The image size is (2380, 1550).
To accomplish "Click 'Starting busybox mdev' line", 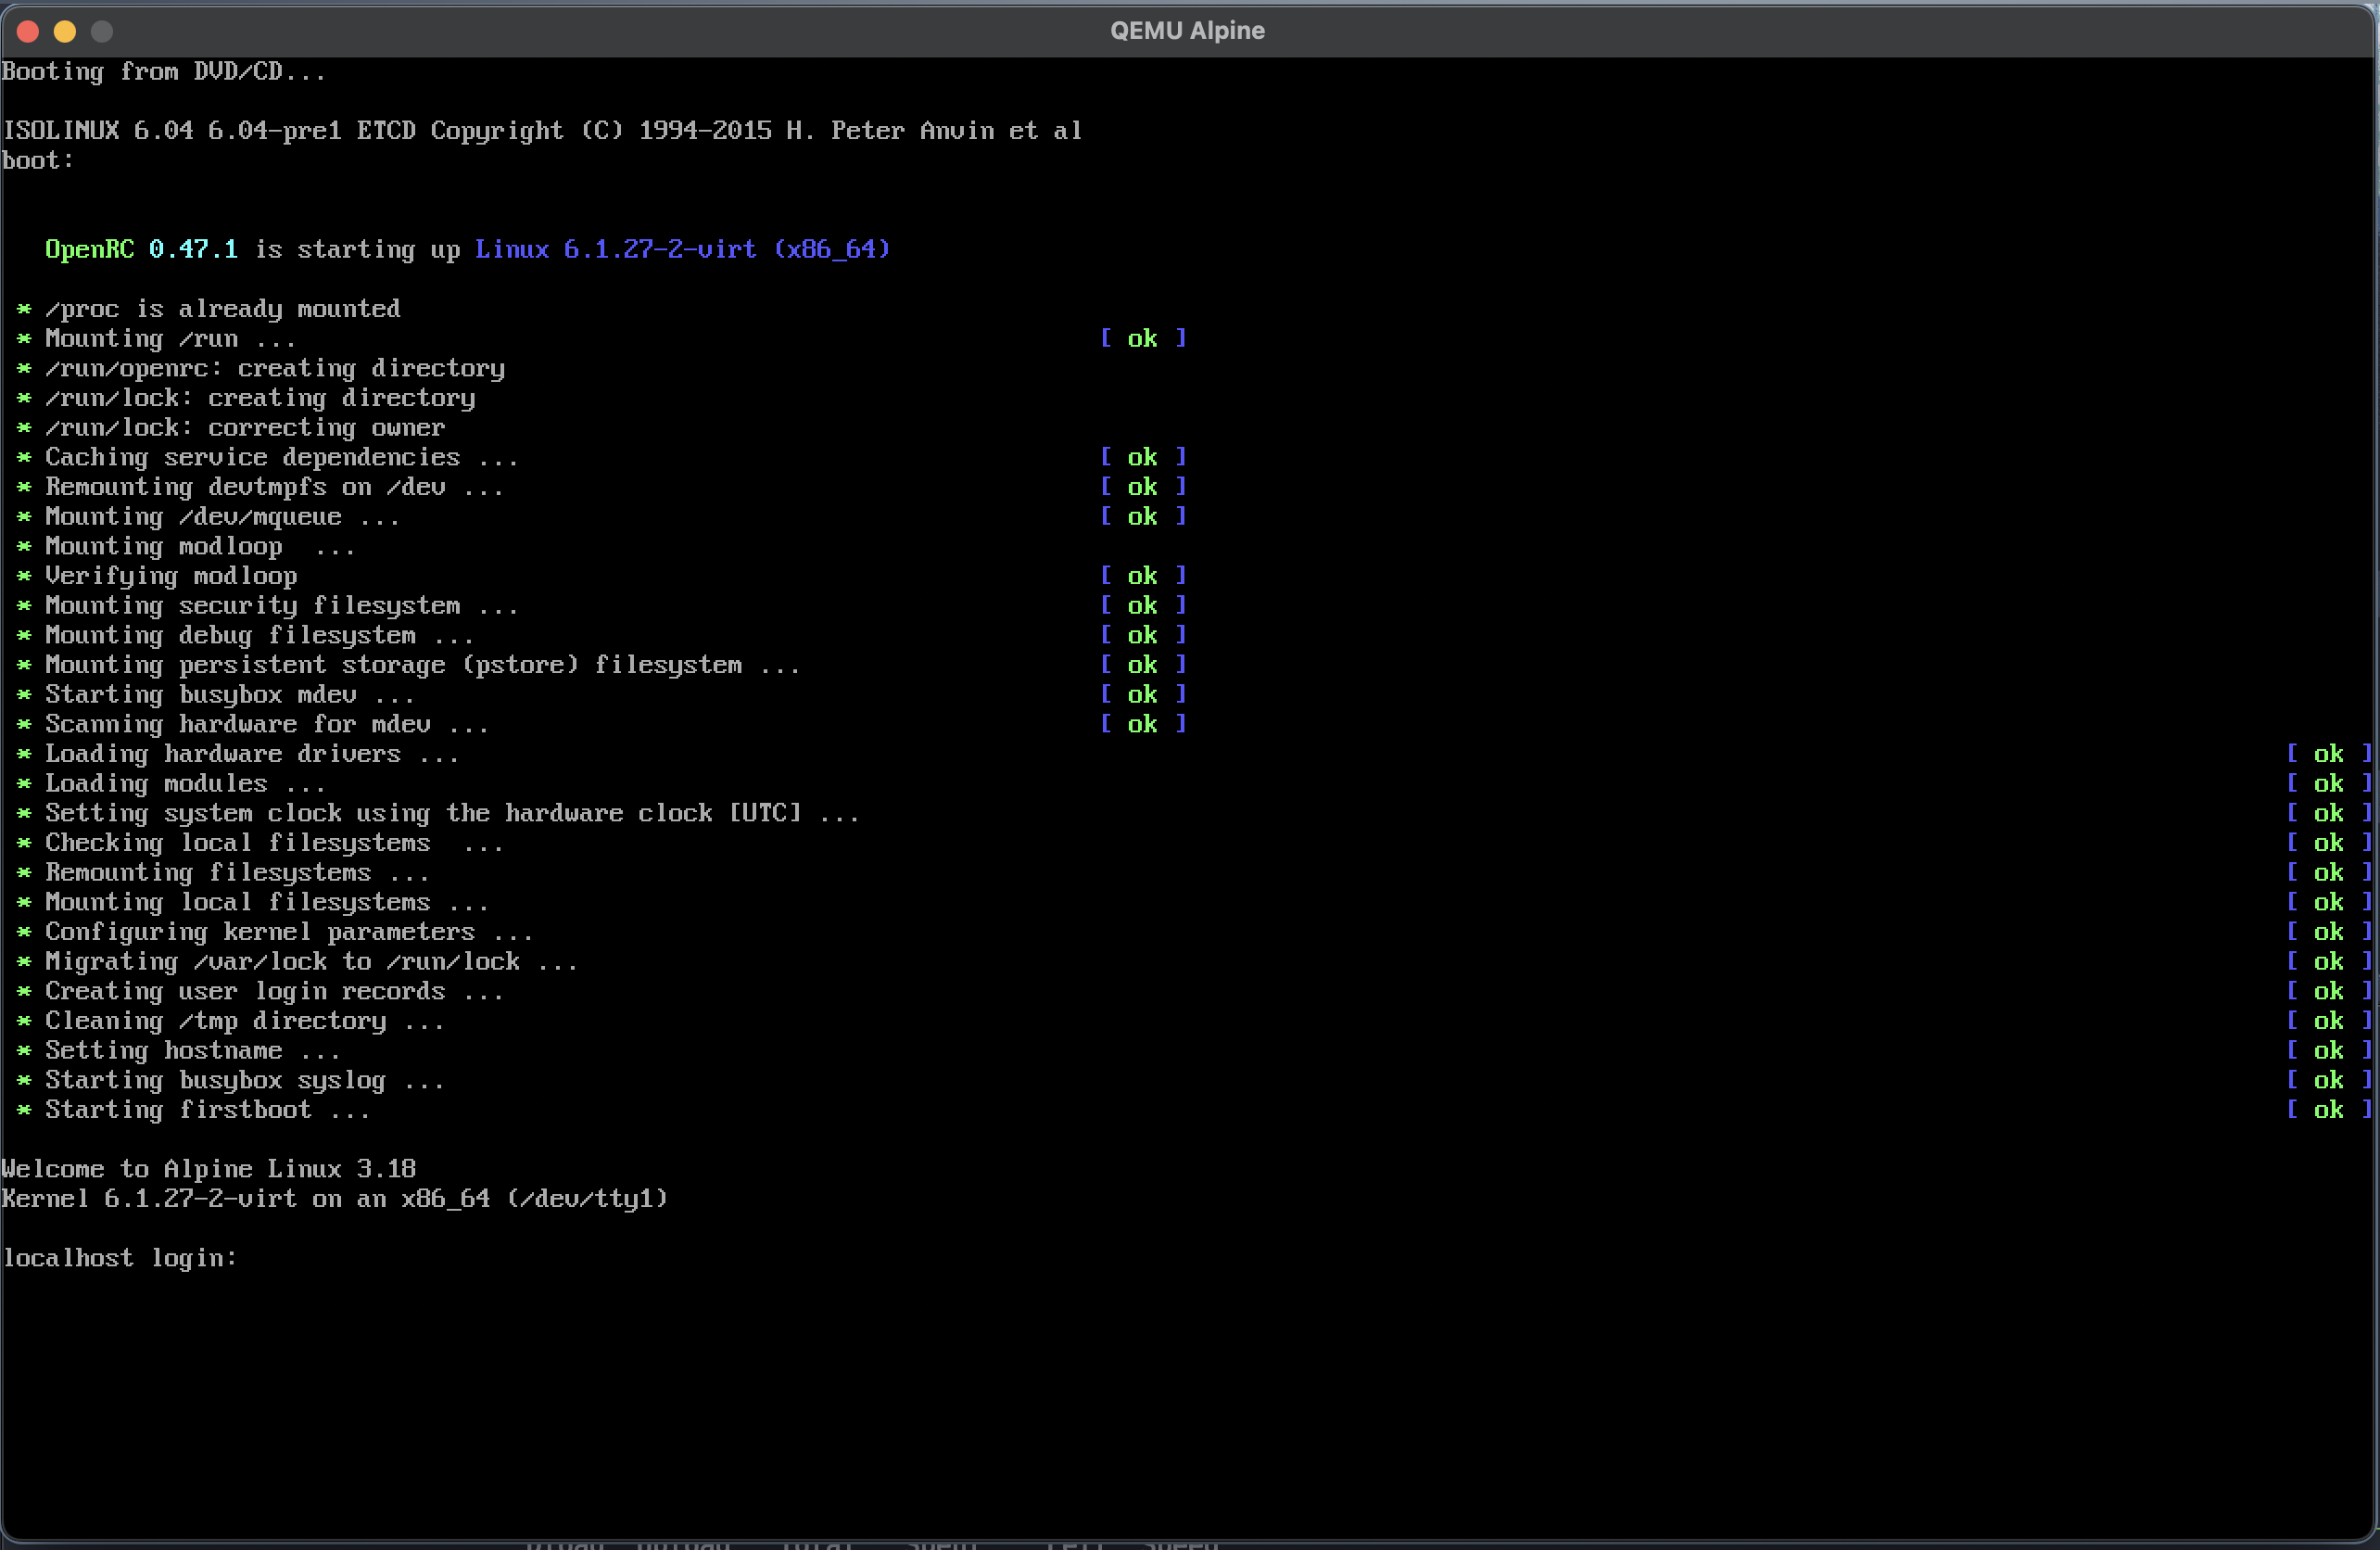I will tap(230, 695).
